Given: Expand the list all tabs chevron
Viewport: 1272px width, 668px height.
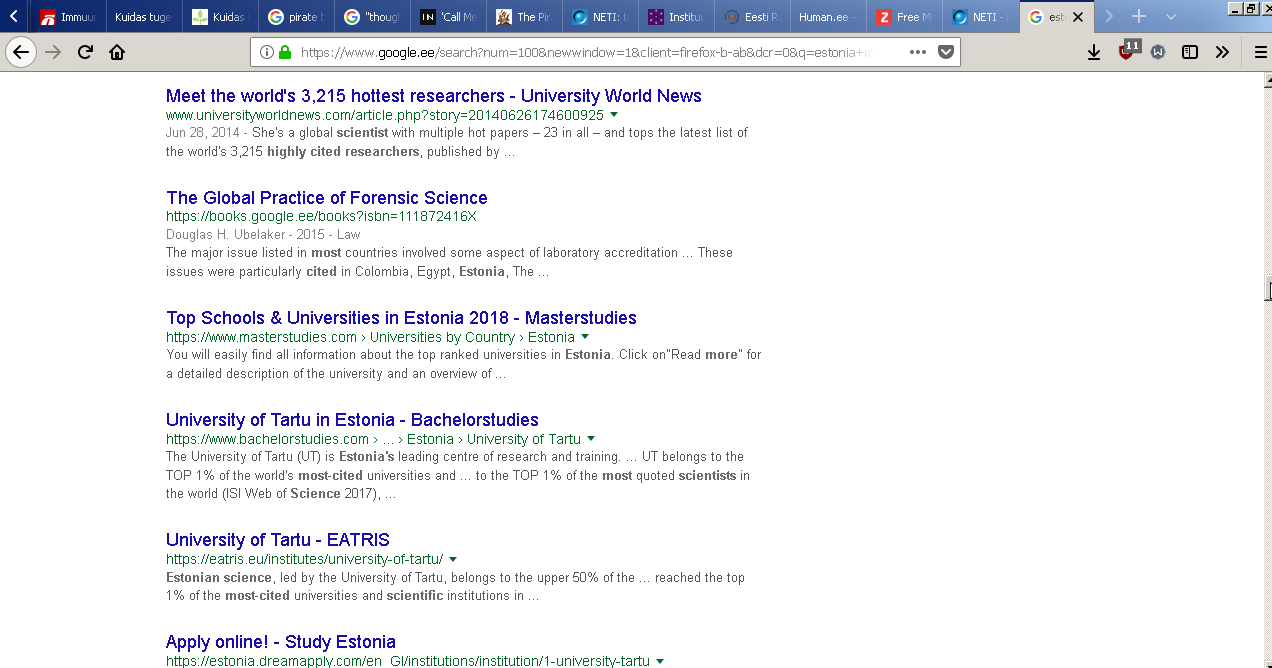Looking at the screenshot, I should click(x=1171, y=17).
